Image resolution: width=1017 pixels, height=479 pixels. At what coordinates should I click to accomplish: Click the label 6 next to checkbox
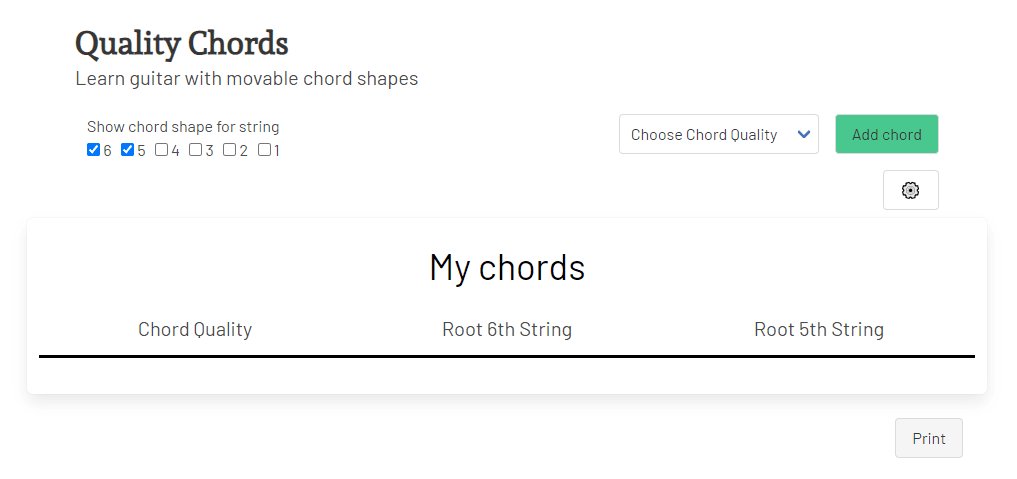107,150
